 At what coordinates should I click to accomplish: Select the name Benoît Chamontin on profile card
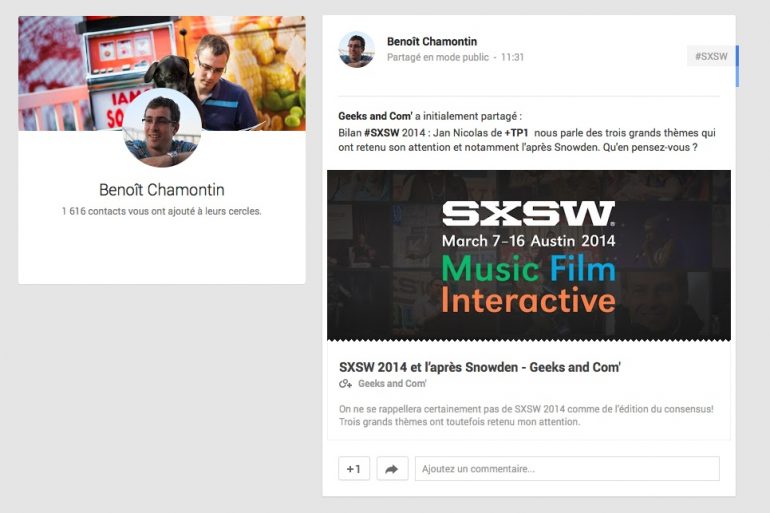click(161, 190)
